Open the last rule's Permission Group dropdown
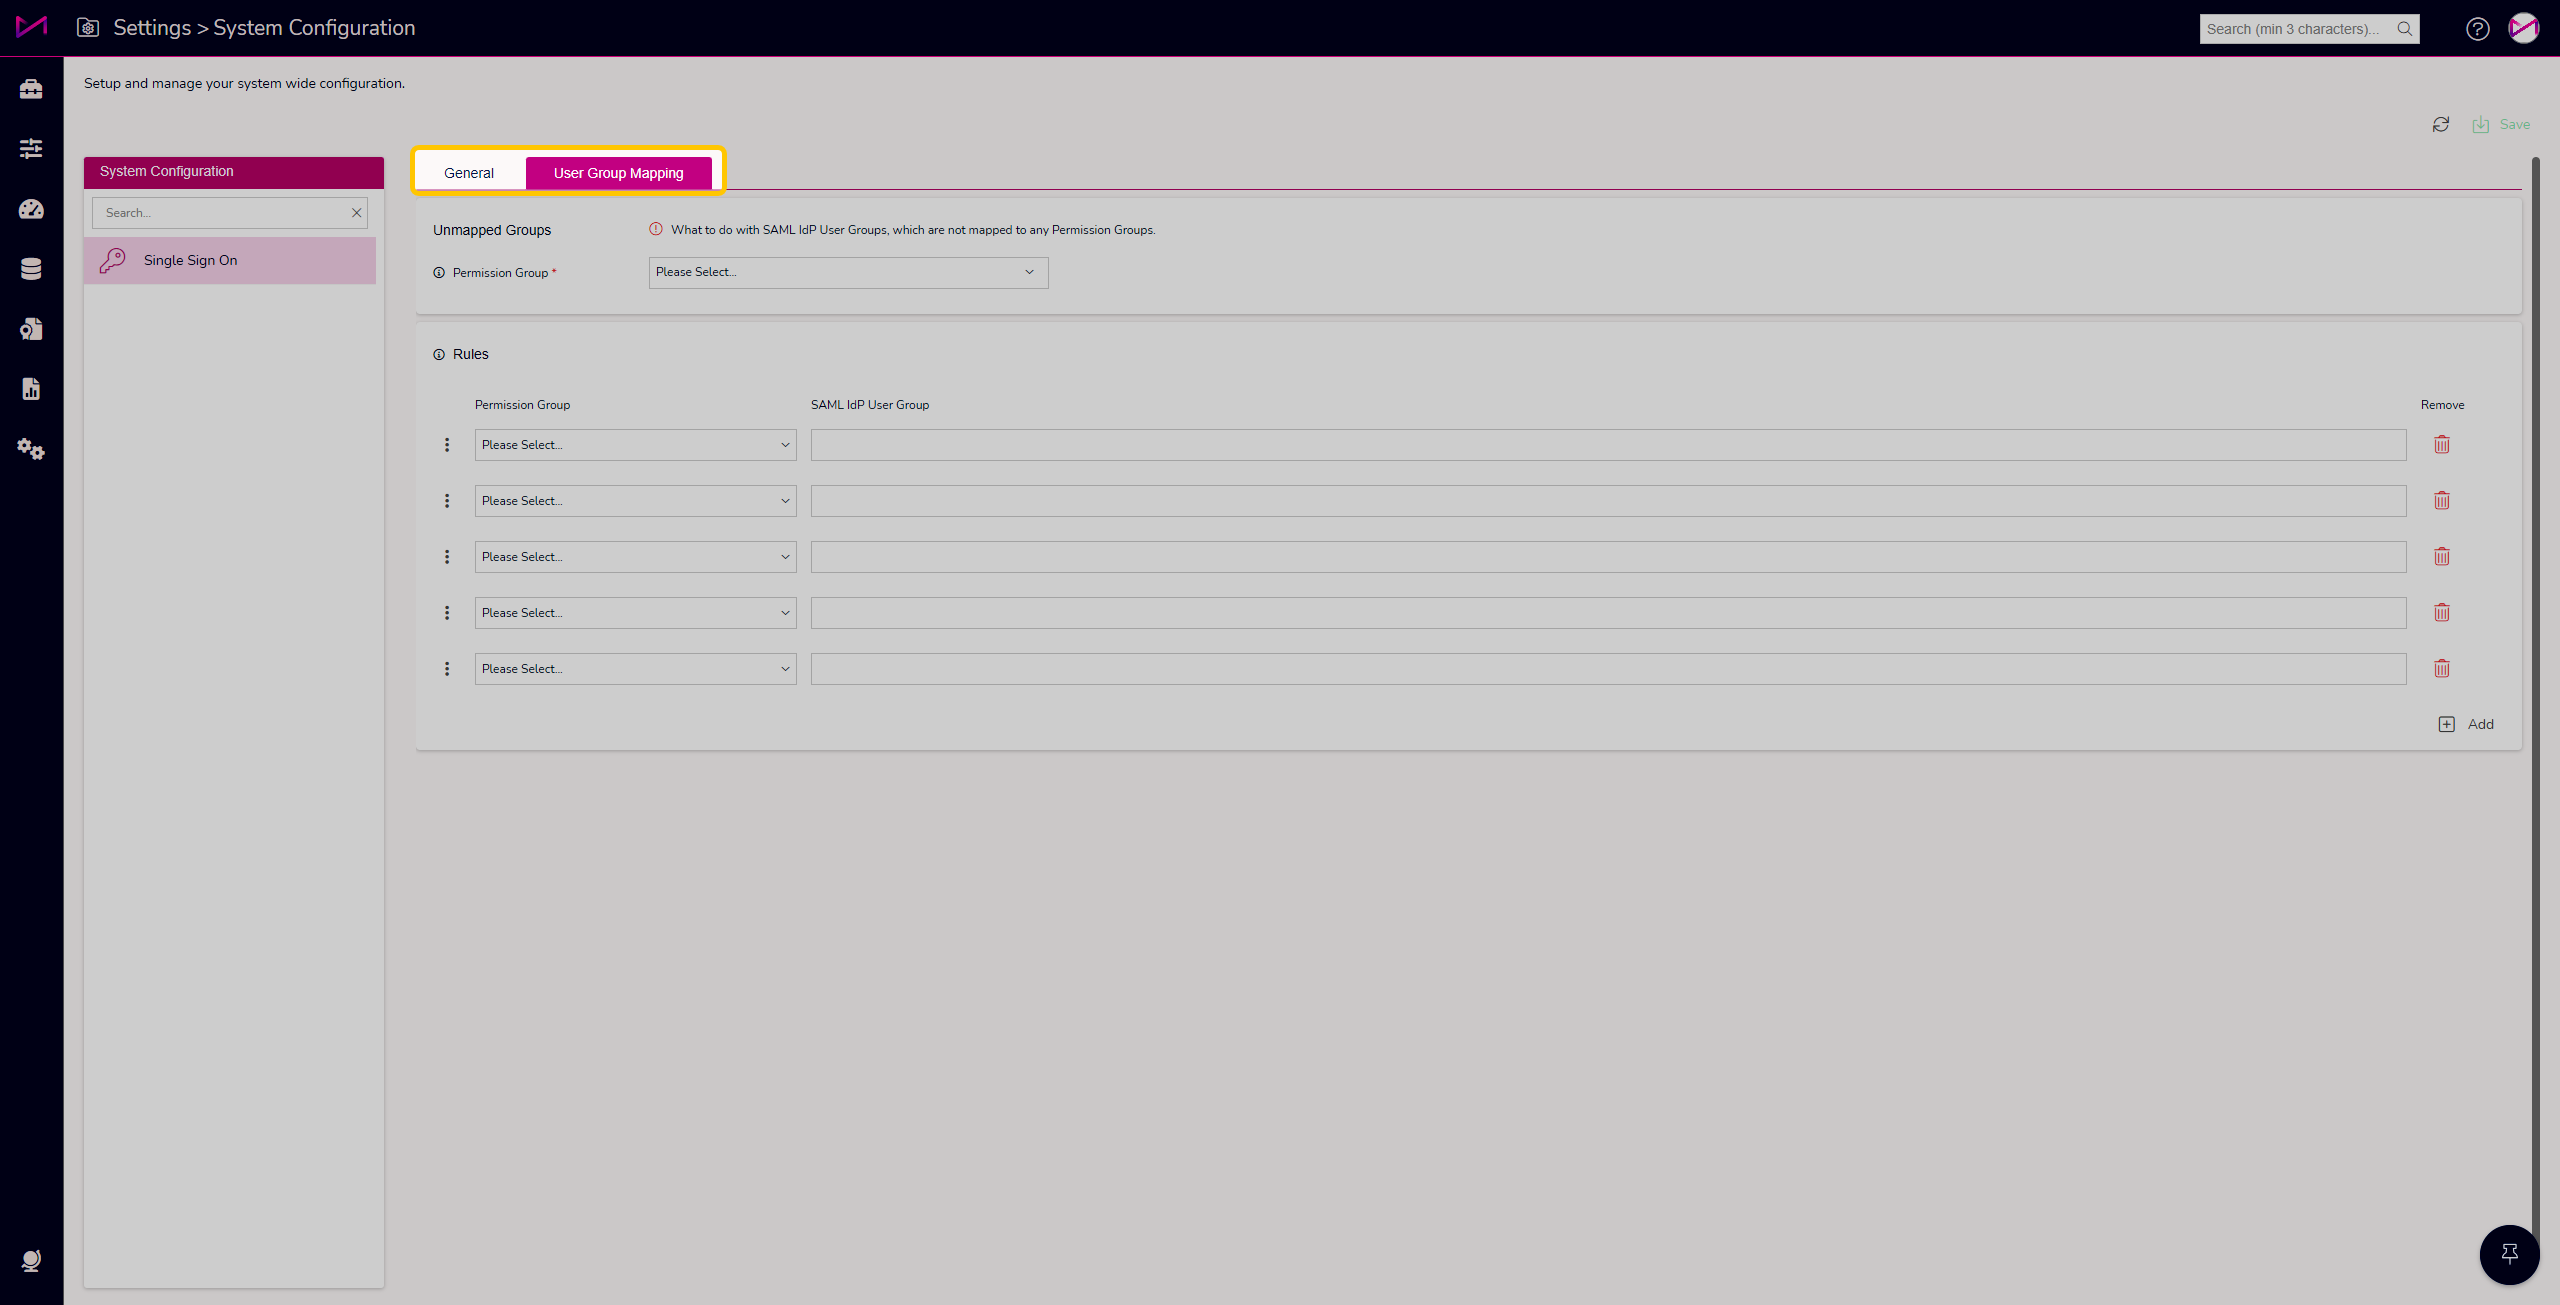Image resolution: width=2560 pixels, height=1305 pixels. 635,669
